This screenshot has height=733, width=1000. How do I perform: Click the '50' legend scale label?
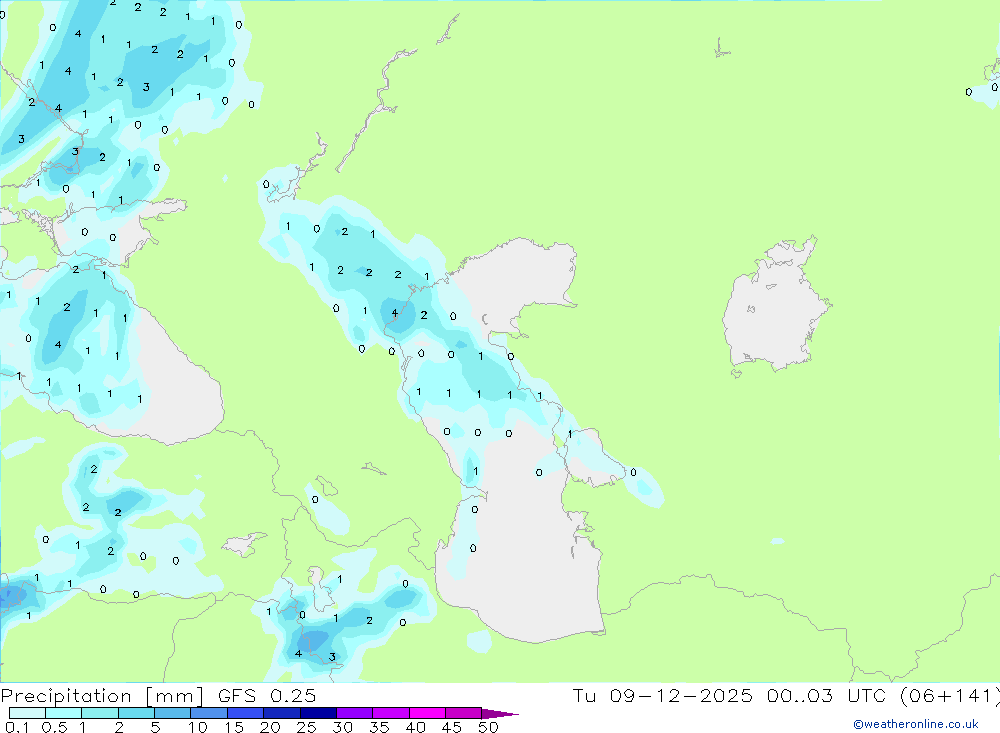point(488,727)
